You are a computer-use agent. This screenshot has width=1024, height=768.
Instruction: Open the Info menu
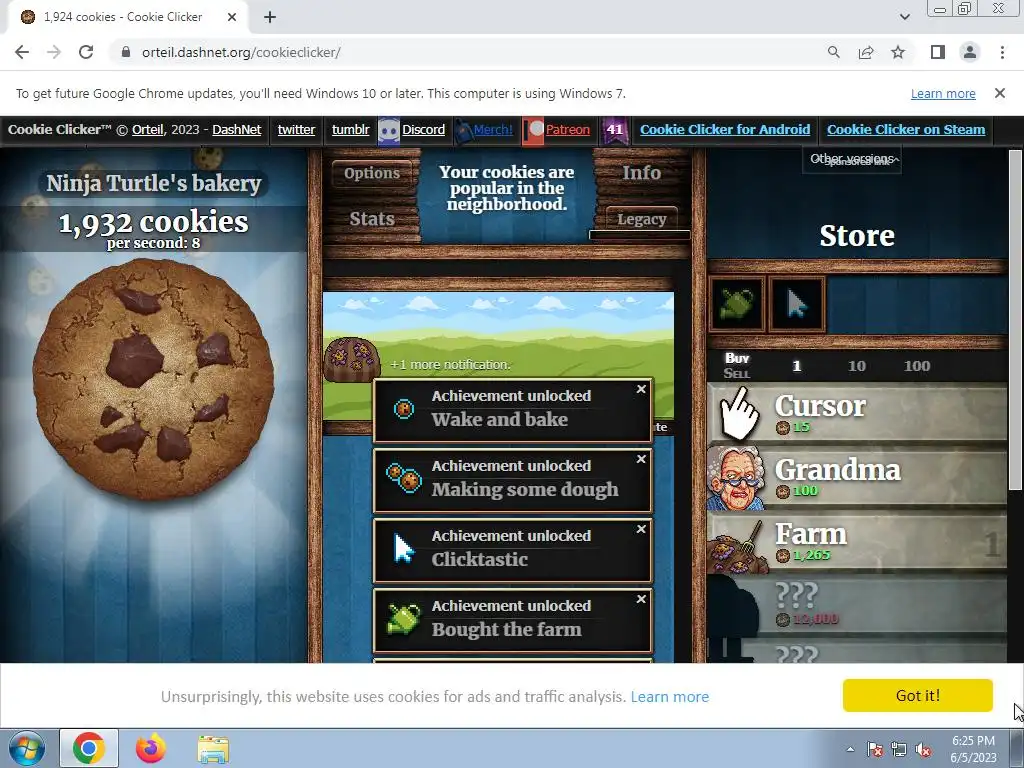pyautogui.click(x=641, y=173)
